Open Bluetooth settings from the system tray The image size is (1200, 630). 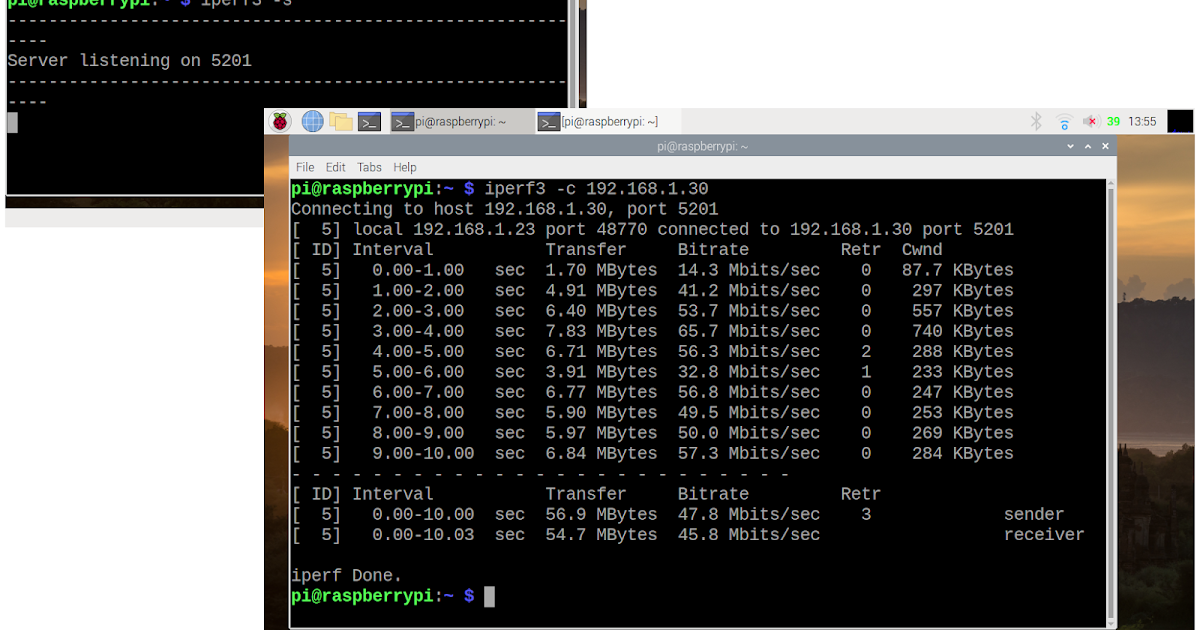pos(1035,121)
